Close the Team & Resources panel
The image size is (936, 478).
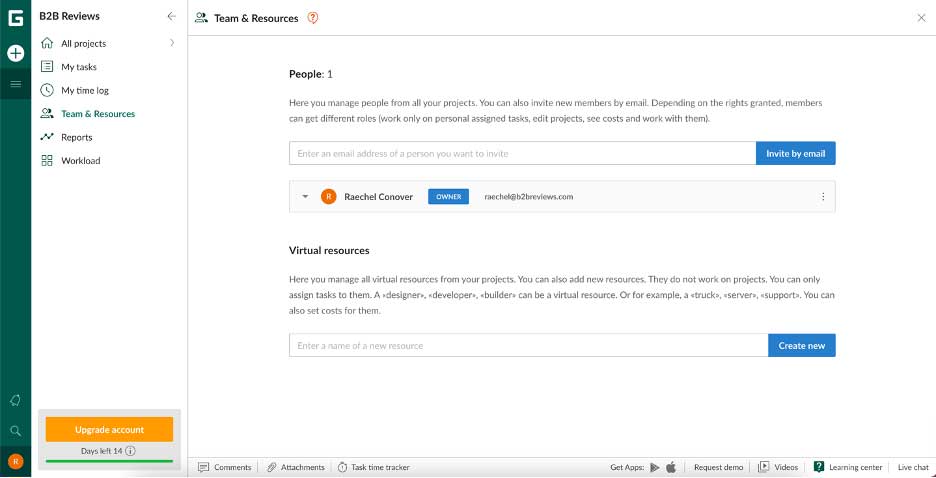point(921,18)
